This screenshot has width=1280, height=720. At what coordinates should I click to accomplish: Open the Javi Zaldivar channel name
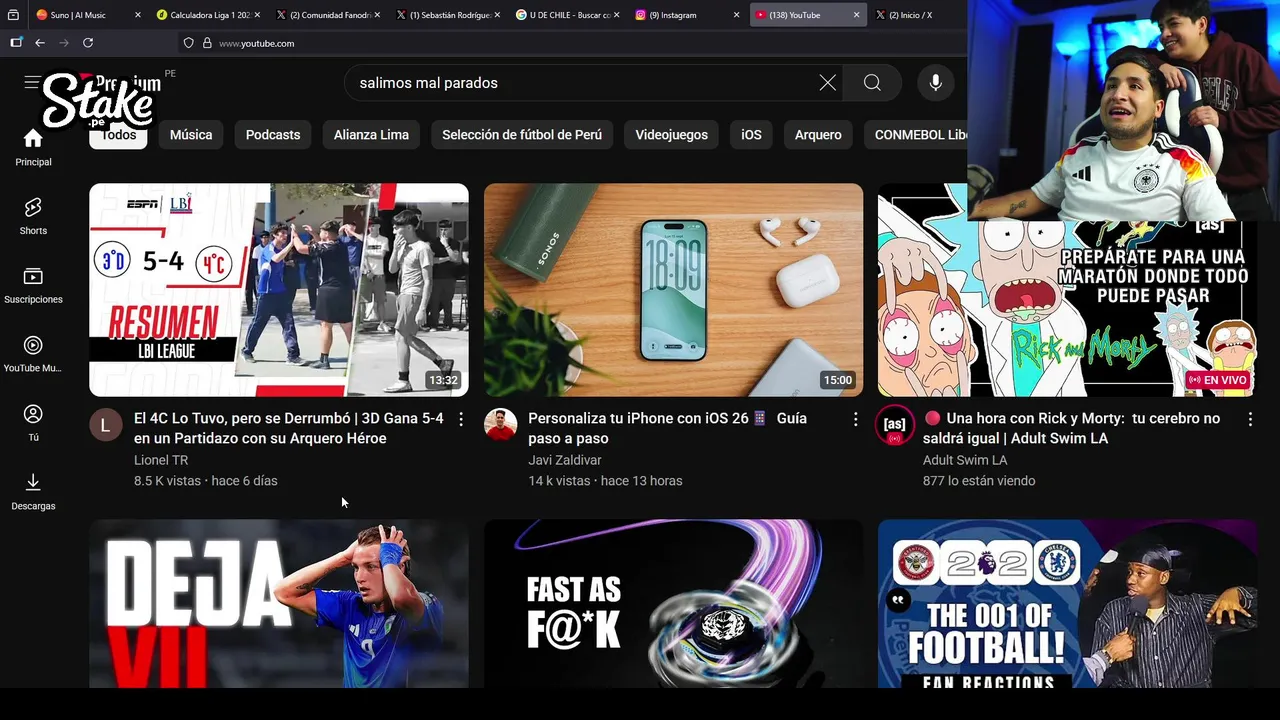565,460
